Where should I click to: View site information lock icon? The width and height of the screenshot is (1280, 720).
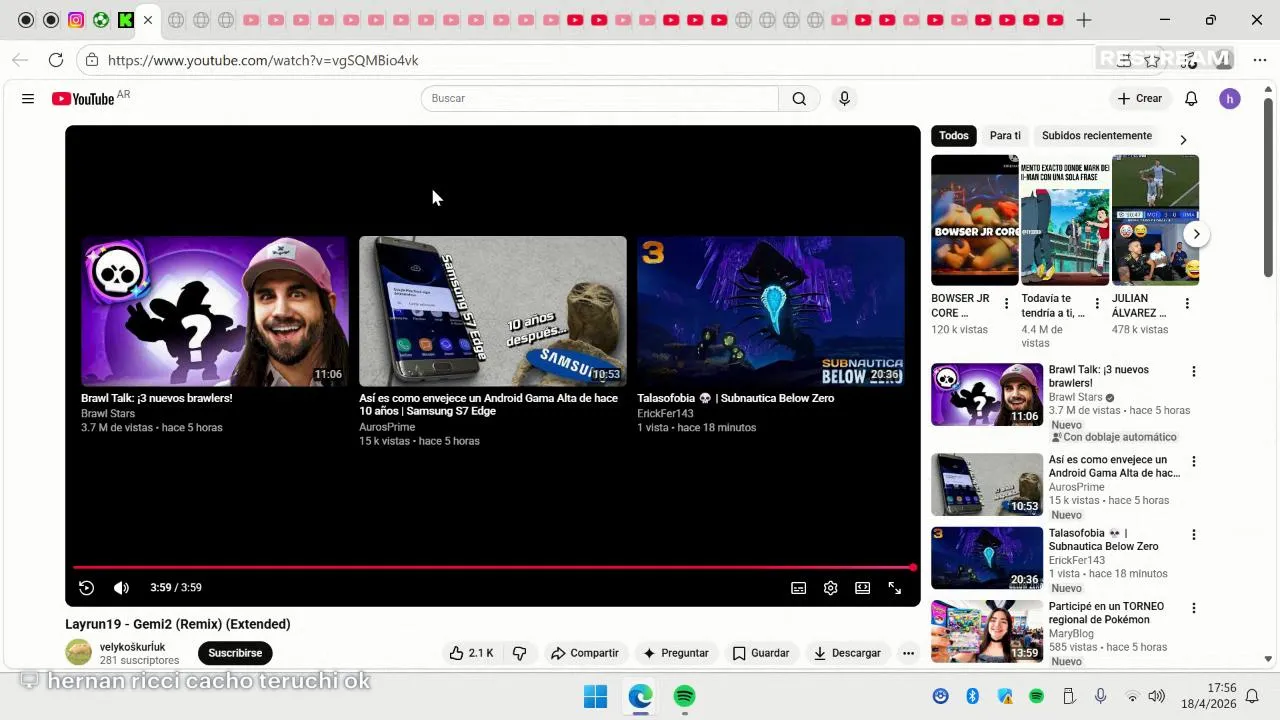91,60
